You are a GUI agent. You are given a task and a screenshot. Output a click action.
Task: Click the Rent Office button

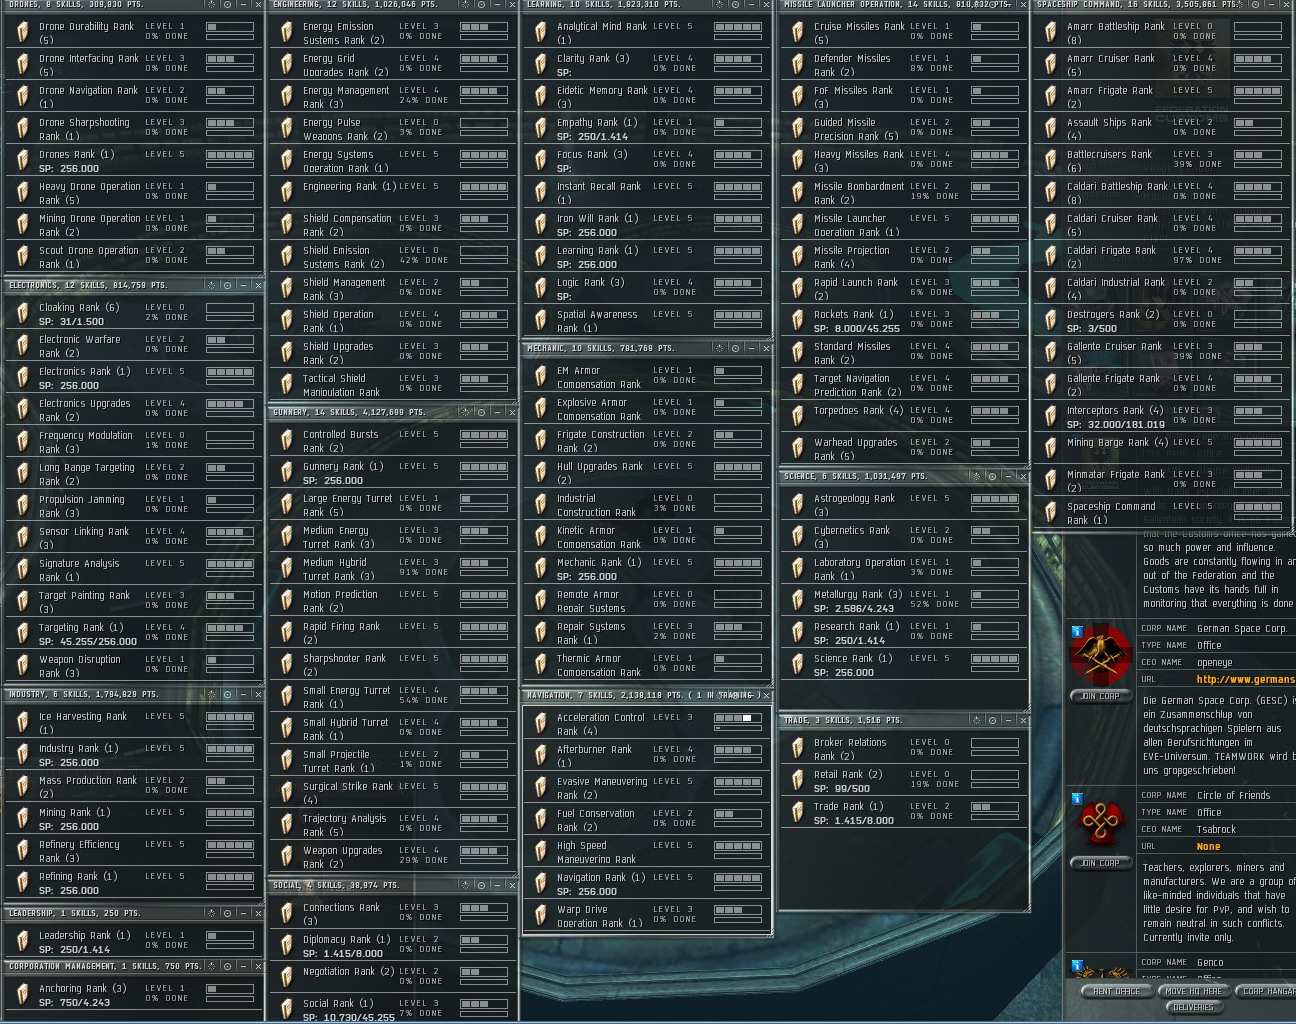1116,991
